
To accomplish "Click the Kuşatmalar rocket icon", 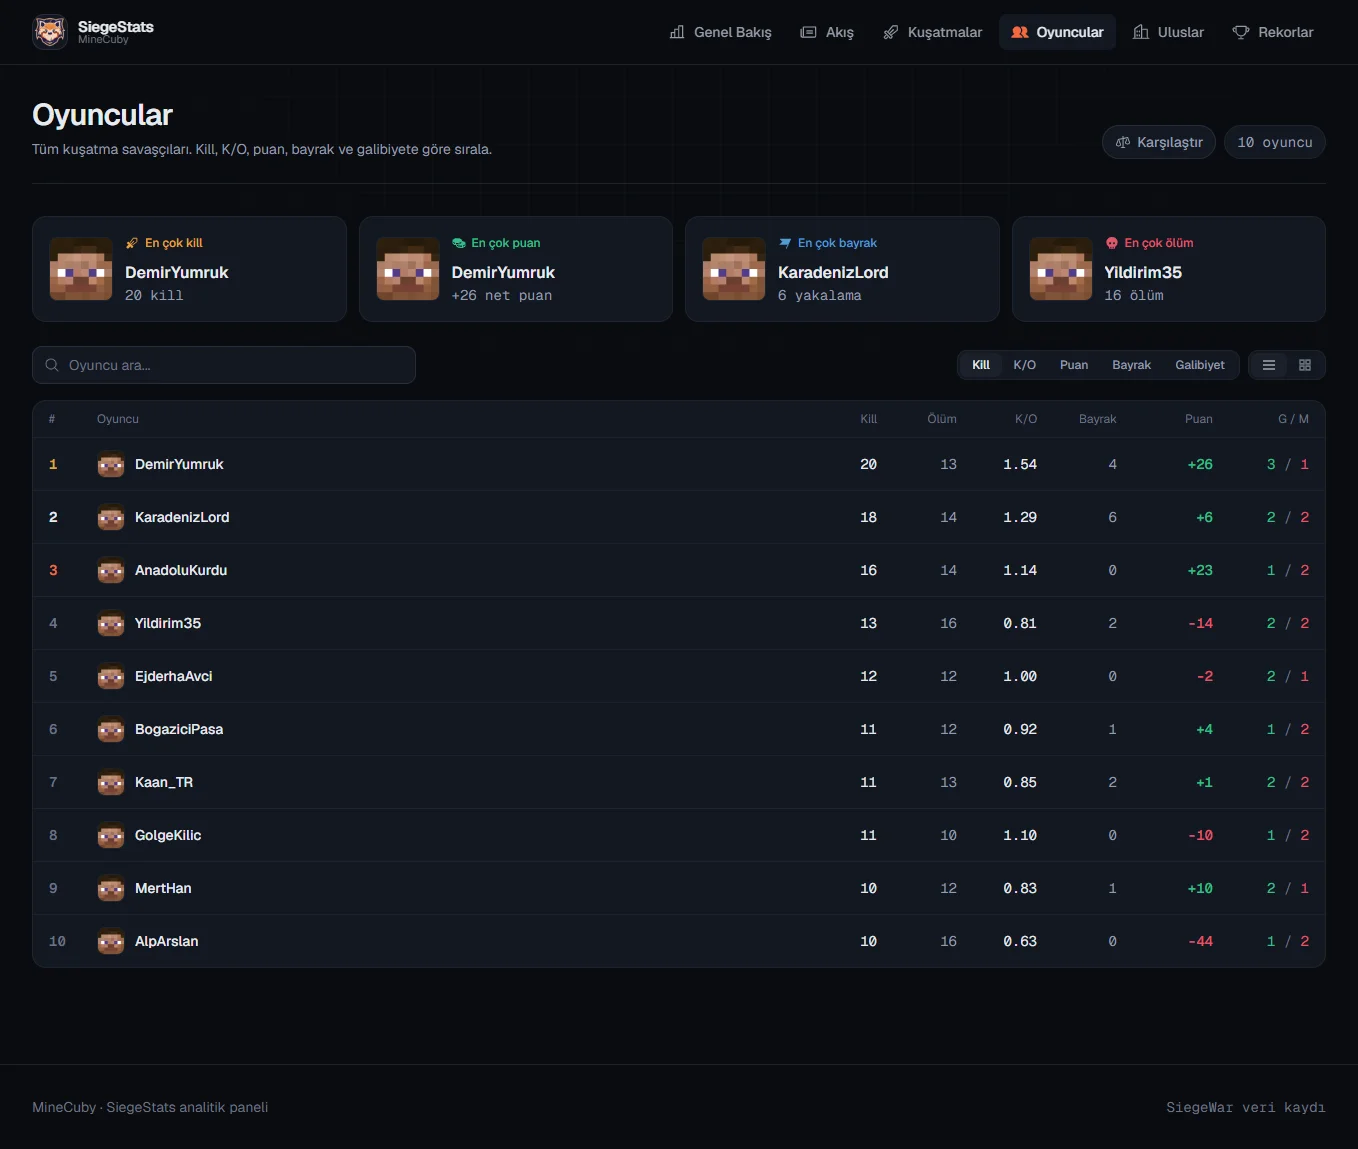I will [890, 32].
